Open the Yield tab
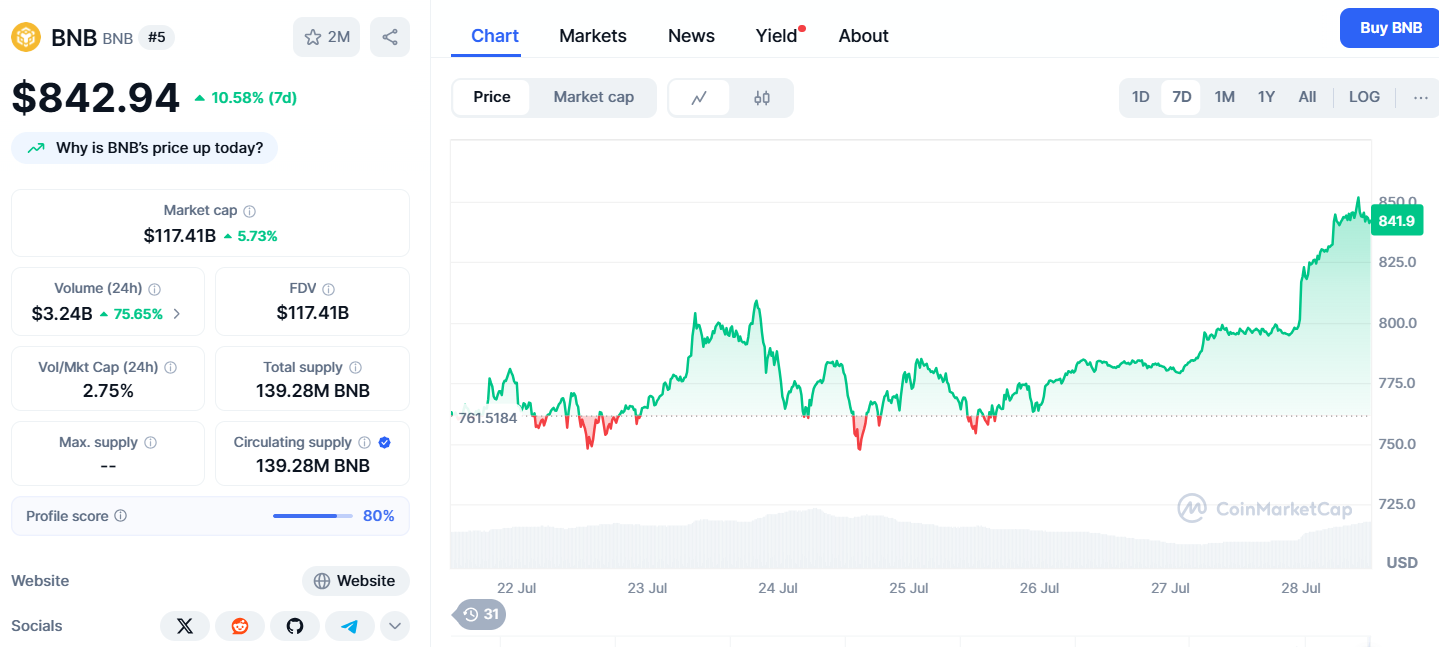 click(777, 36)
